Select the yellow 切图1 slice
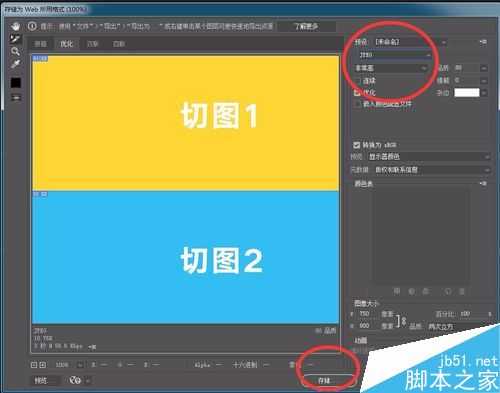This screenshot has width=500, height=393. coord(186,123)
